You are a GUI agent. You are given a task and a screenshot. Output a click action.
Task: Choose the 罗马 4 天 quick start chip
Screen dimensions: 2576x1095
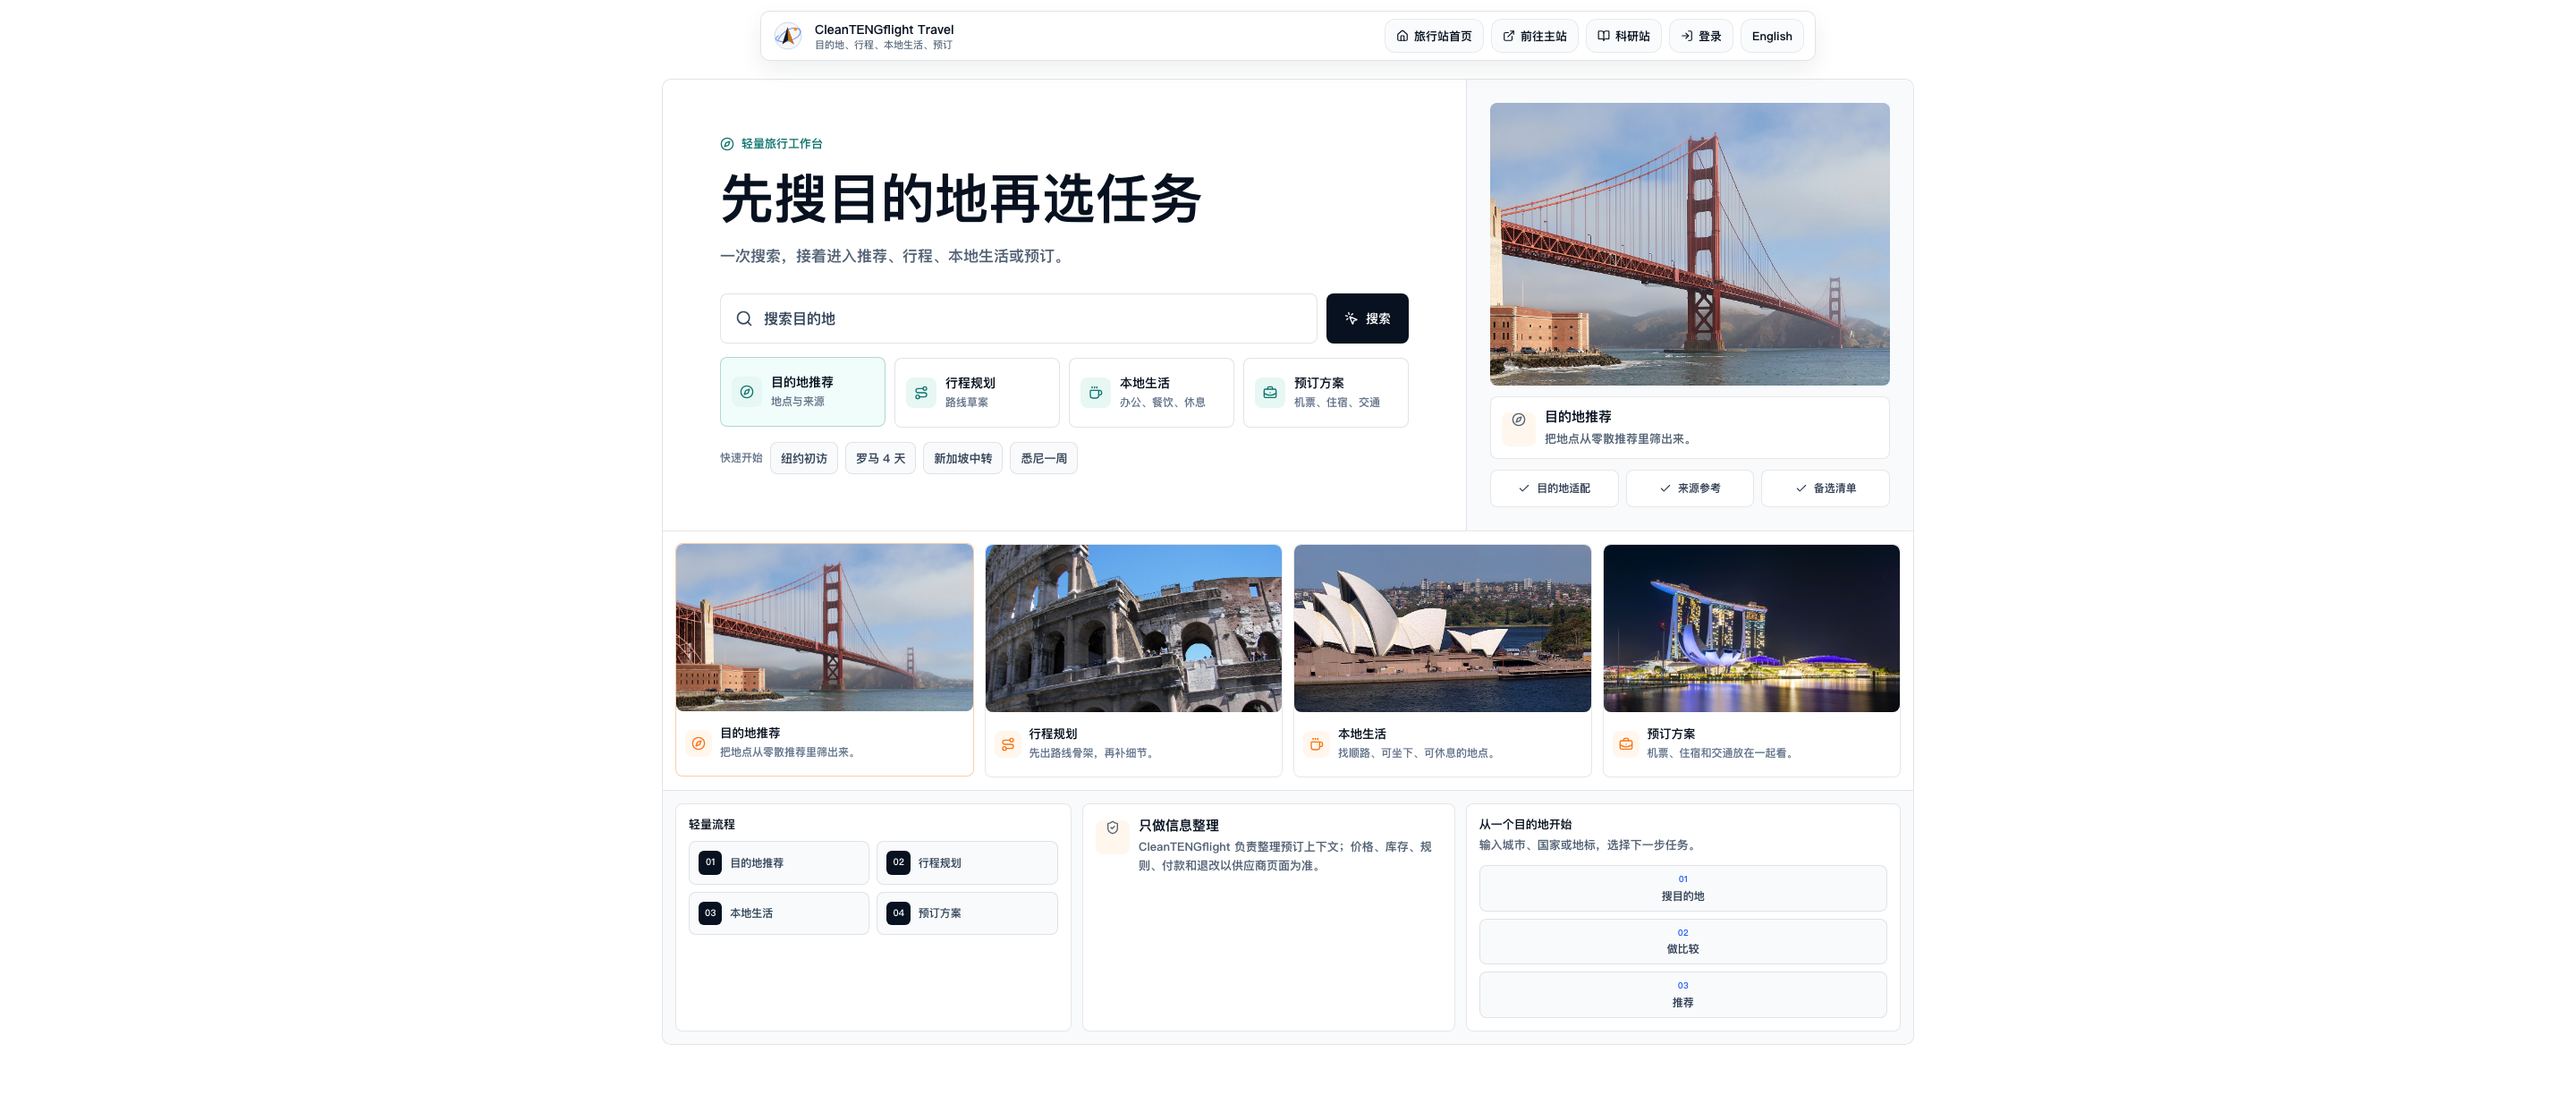pos(880,458)
